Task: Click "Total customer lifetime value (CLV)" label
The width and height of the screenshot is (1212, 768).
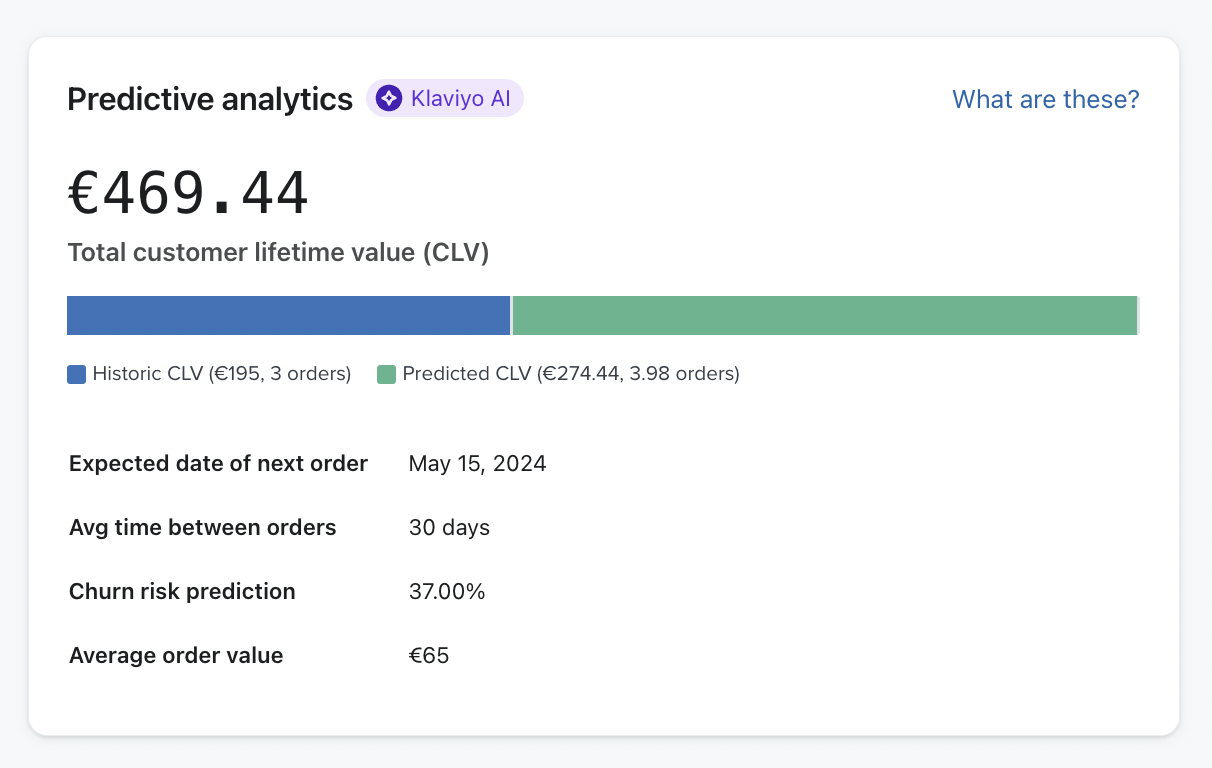Action: pos(278,252)
